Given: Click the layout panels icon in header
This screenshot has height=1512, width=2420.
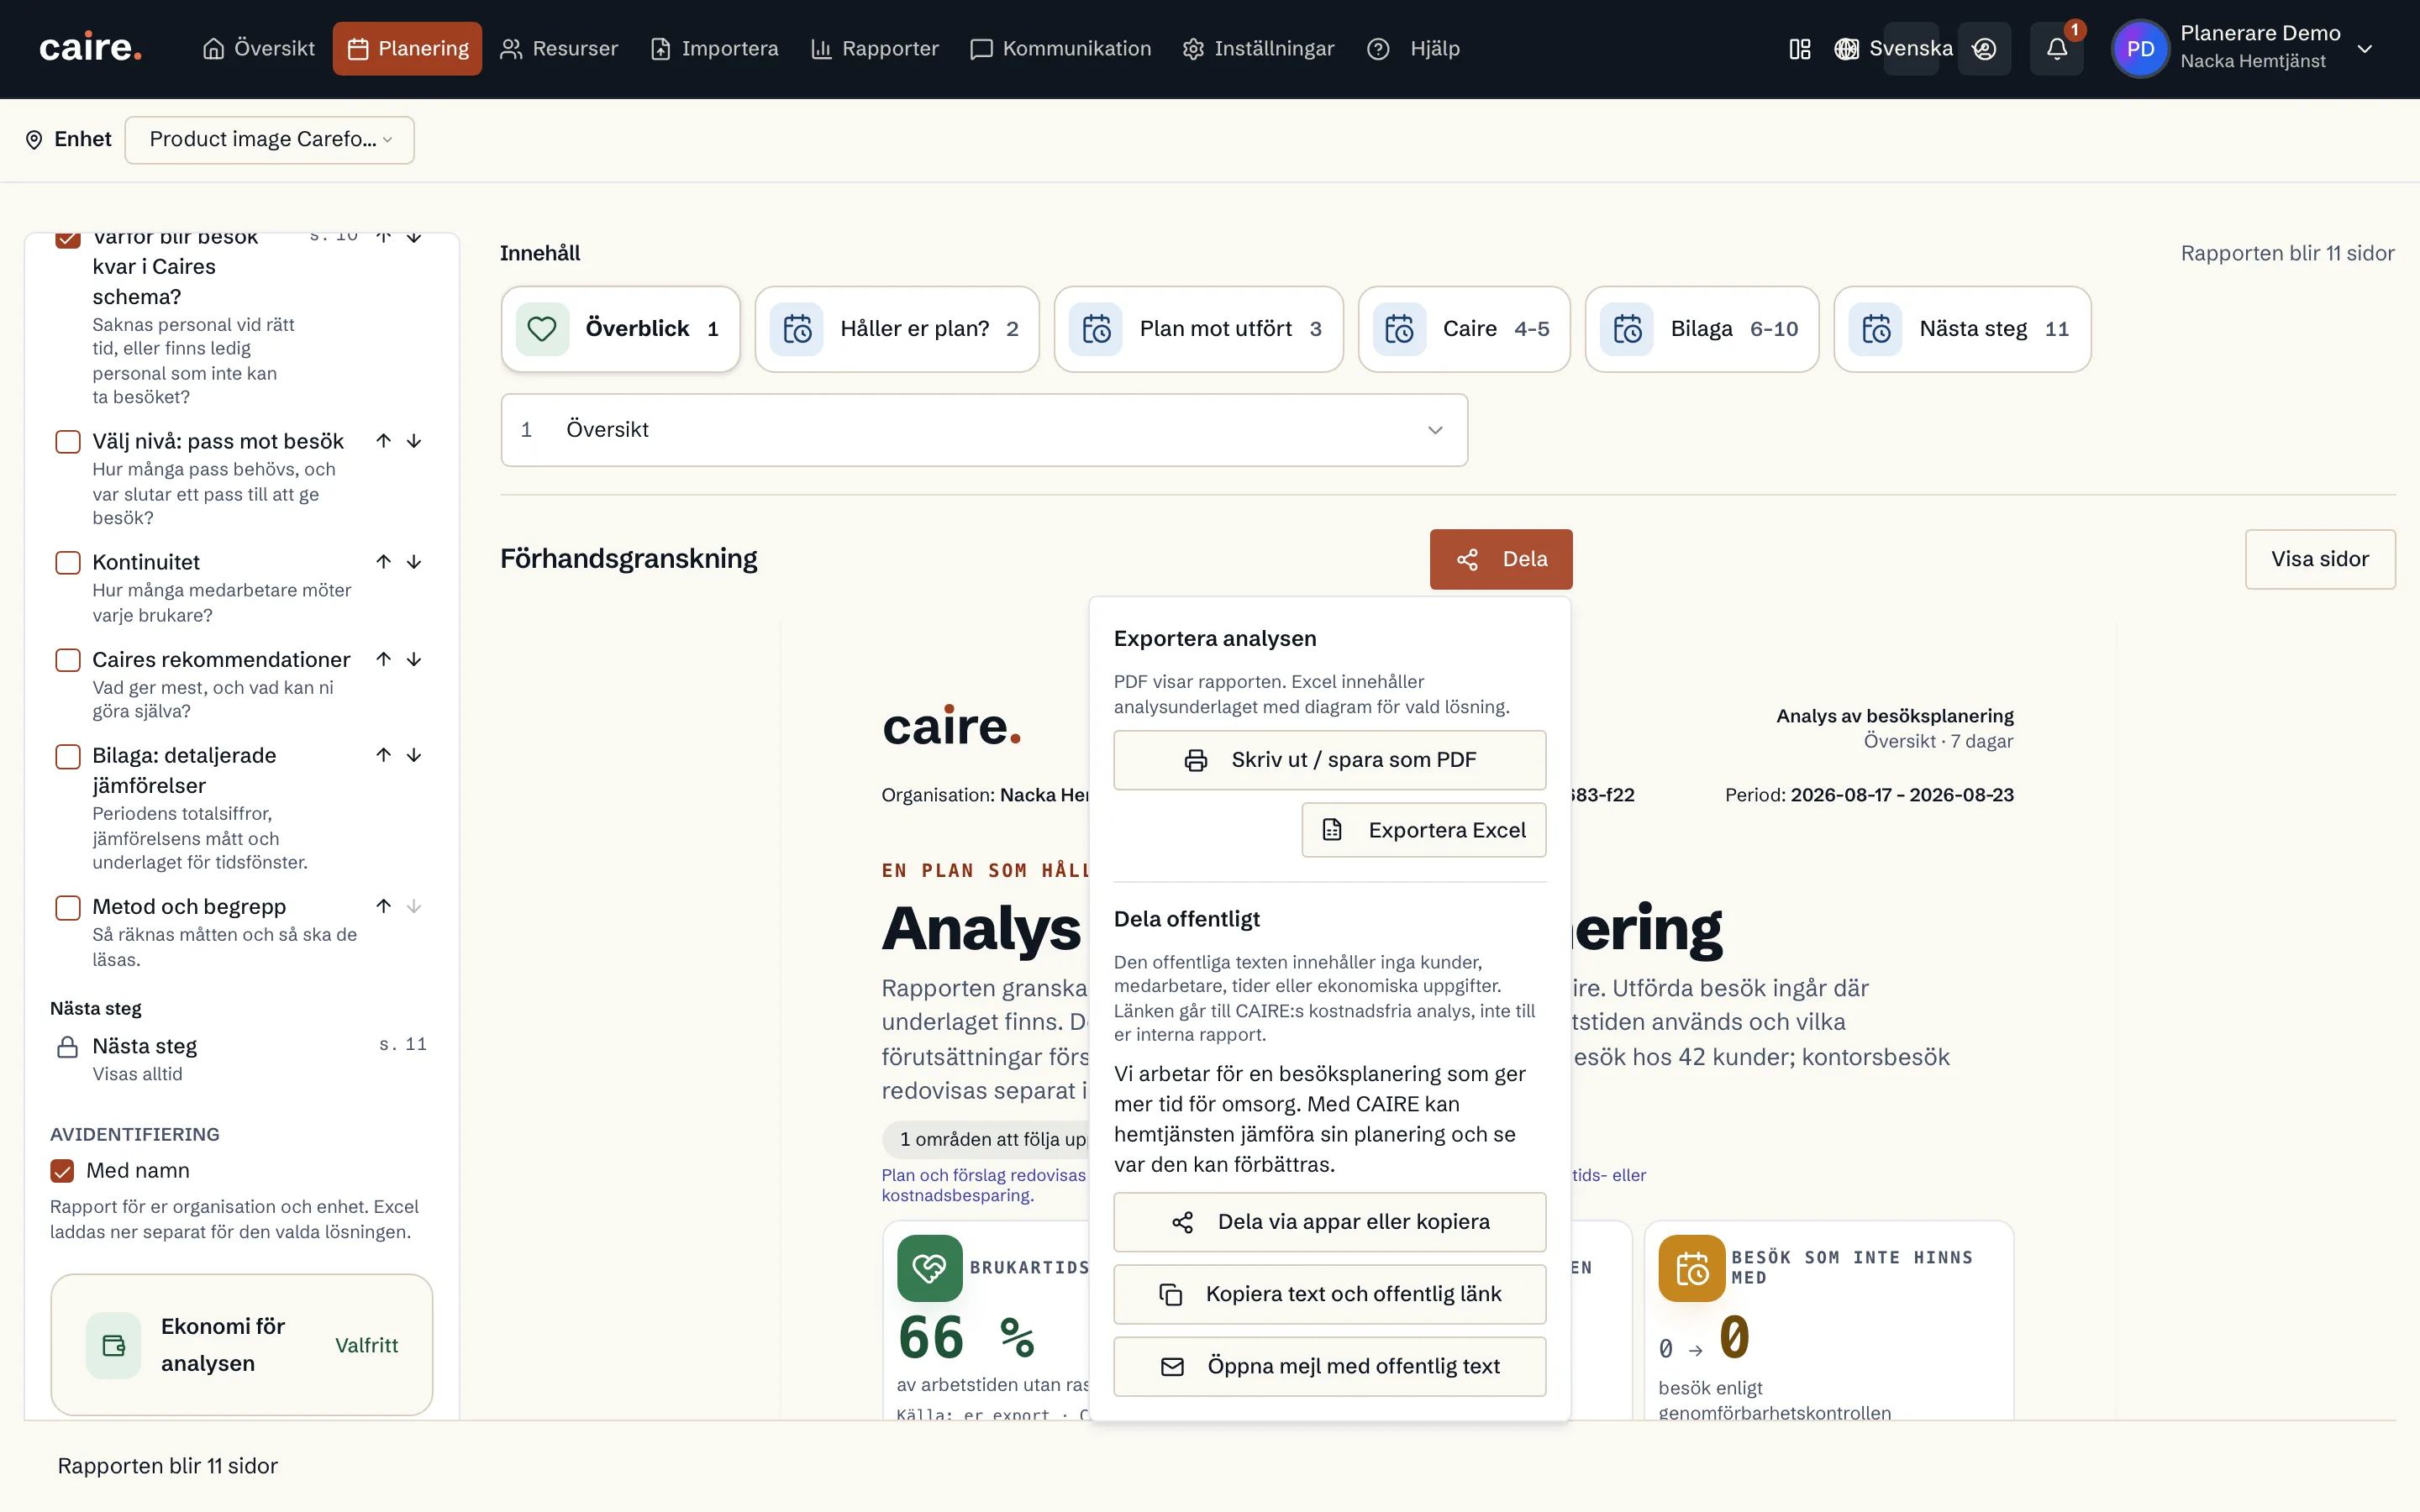Looking at the screenshot, I should [1799, 49].
